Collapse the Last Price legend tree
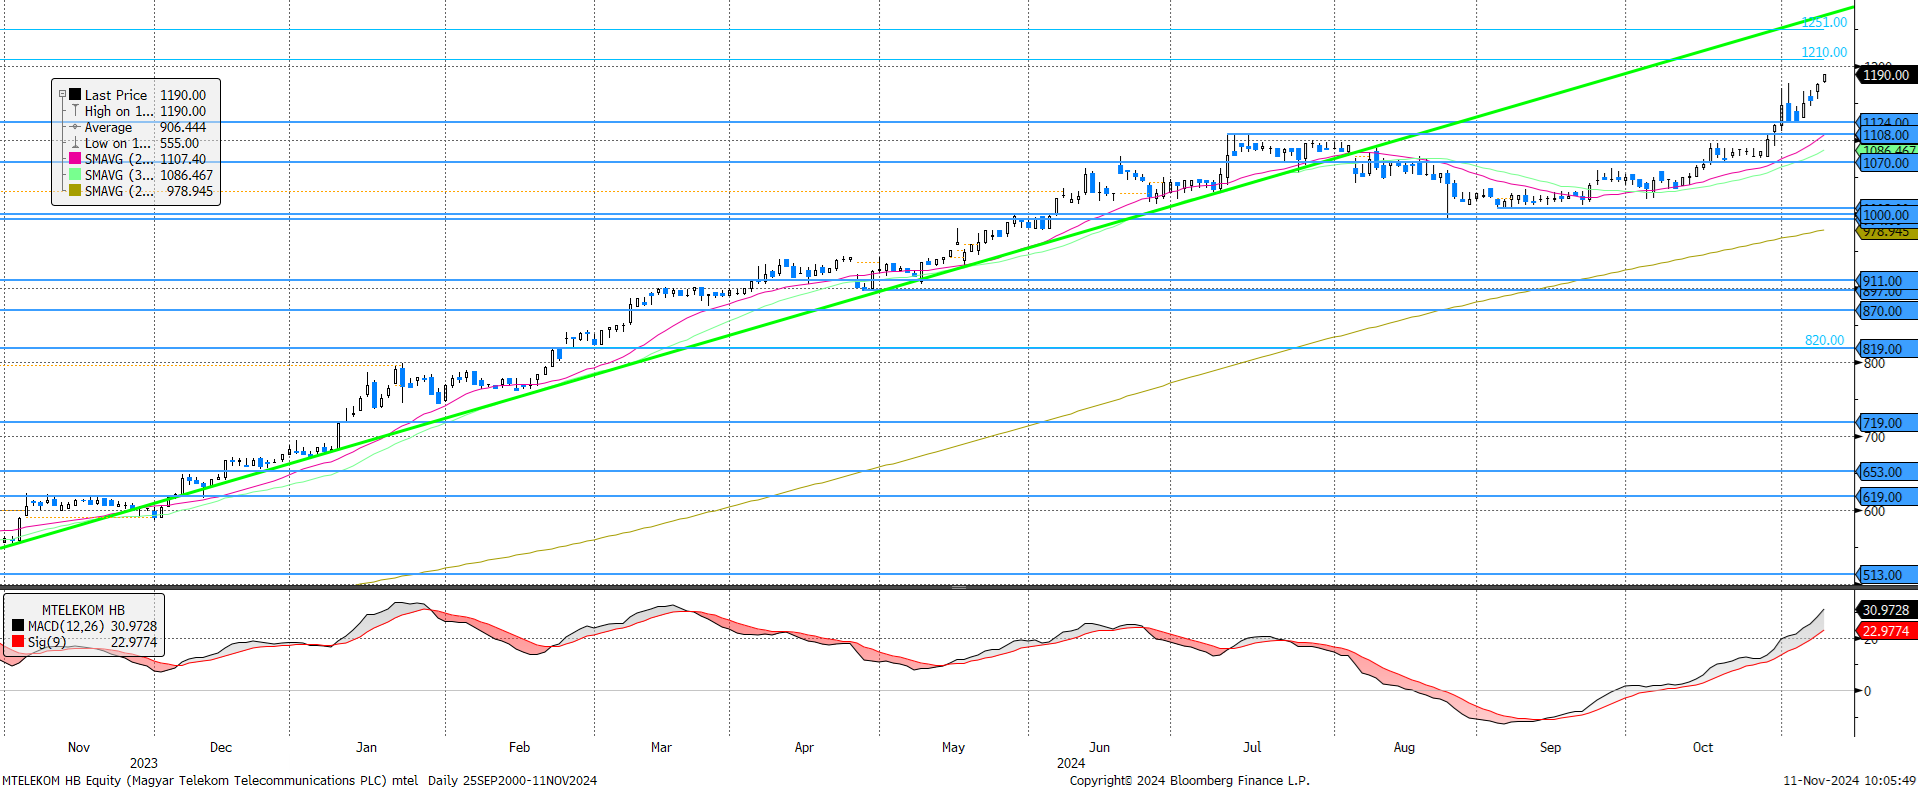This screenshot has height=789, width=1918. pyautogui.click(x=62, y=95)
